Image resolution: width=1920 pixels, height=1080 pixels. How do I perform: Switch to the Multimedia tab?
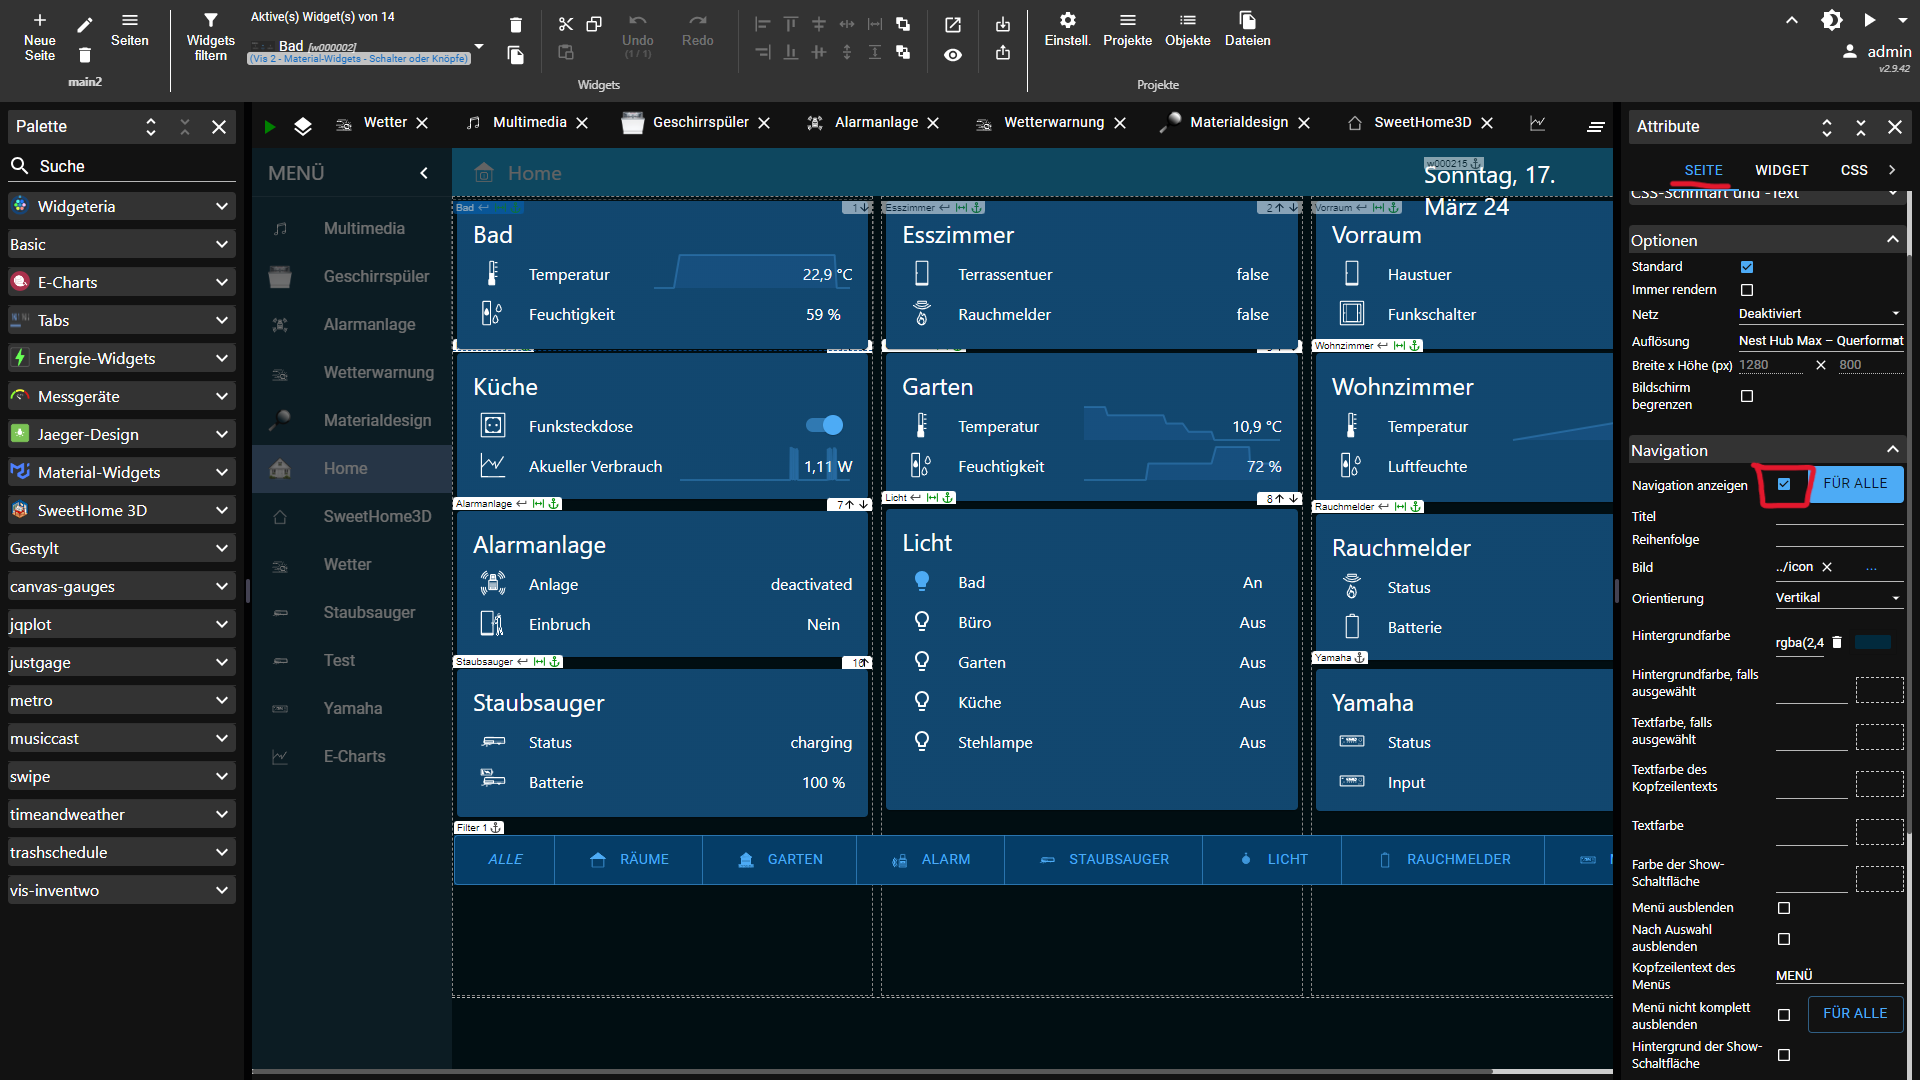[x=529, y=122]
